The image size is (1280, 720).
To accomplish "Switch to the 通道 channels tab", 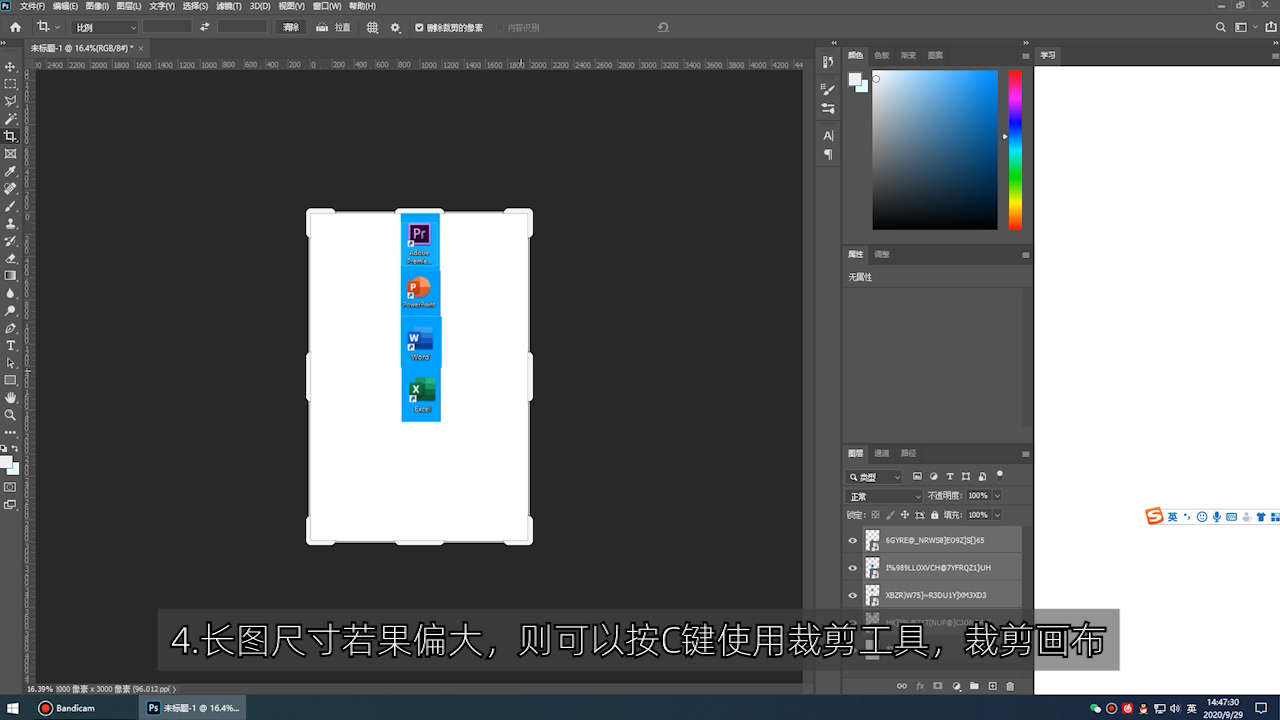I will tap(882, 453).
